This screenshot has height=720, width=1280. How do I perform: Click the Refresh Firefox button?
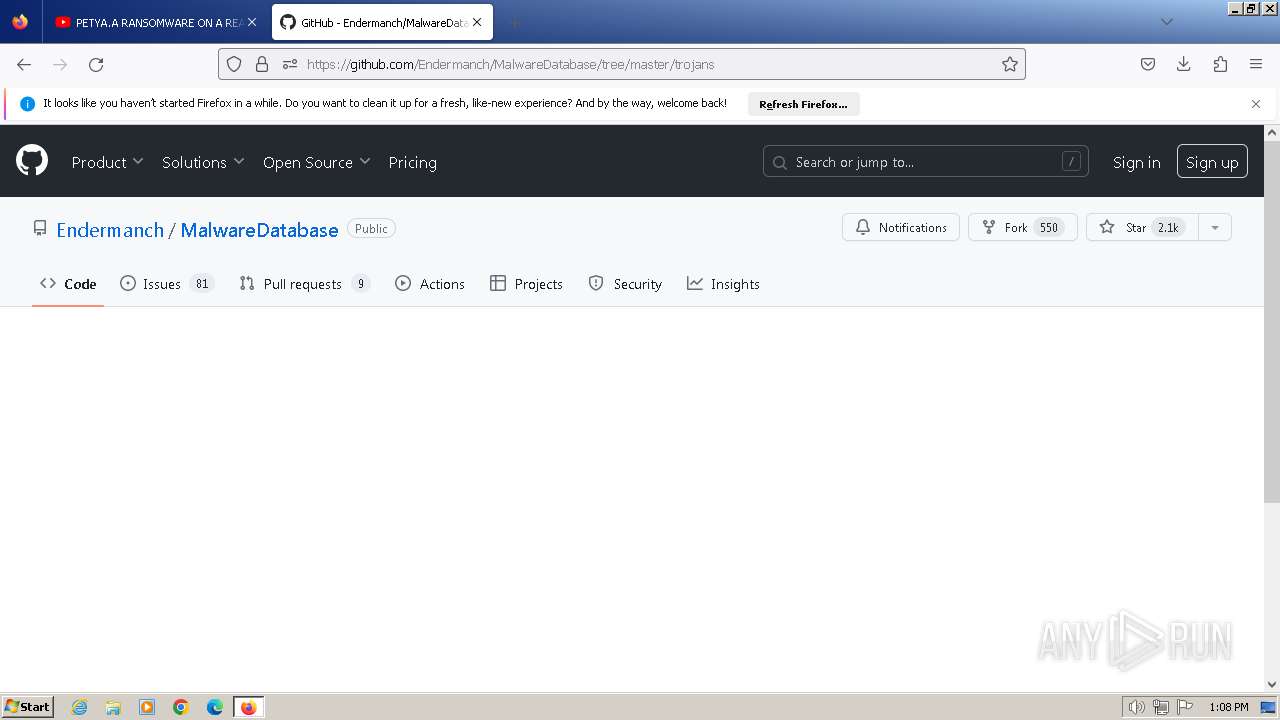point(803,104)
